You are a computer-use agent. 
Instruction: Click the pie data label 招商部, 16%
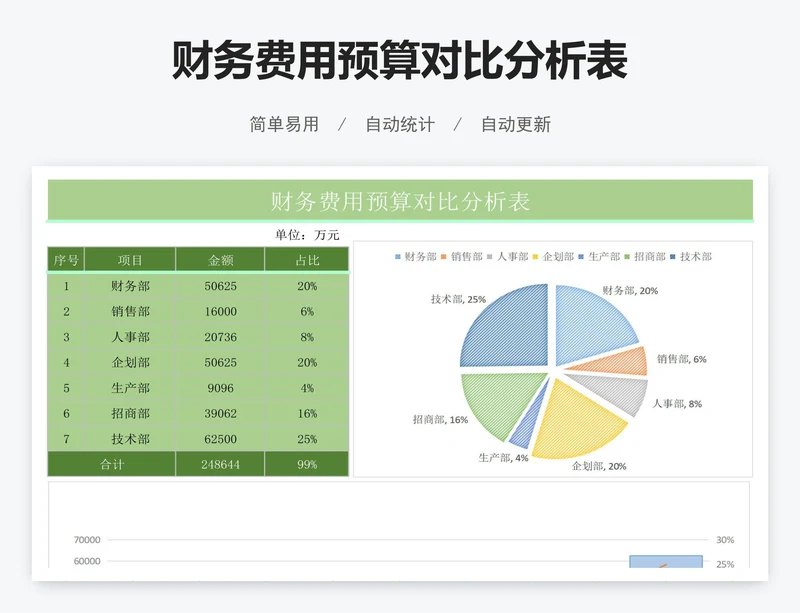click(x=440, y=420)
